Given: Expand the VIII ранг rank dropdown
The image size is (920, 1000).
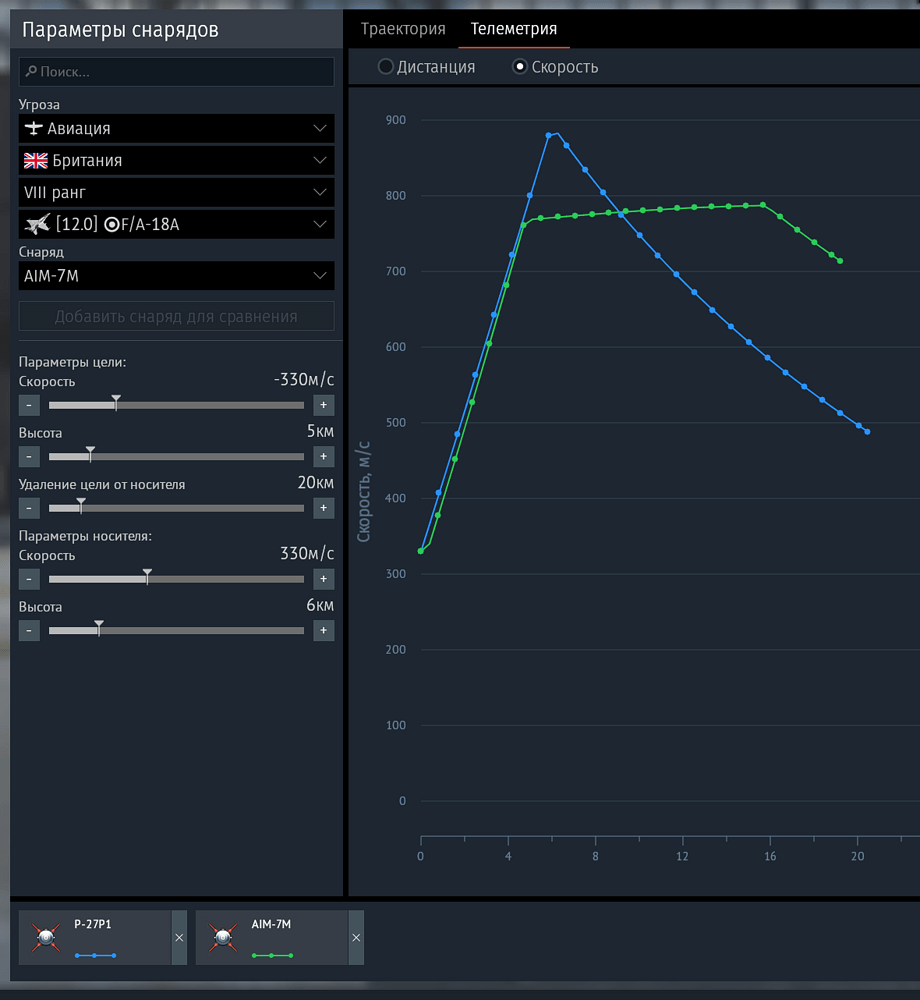Looking at the screenshot, I should [x=176, y=193].
